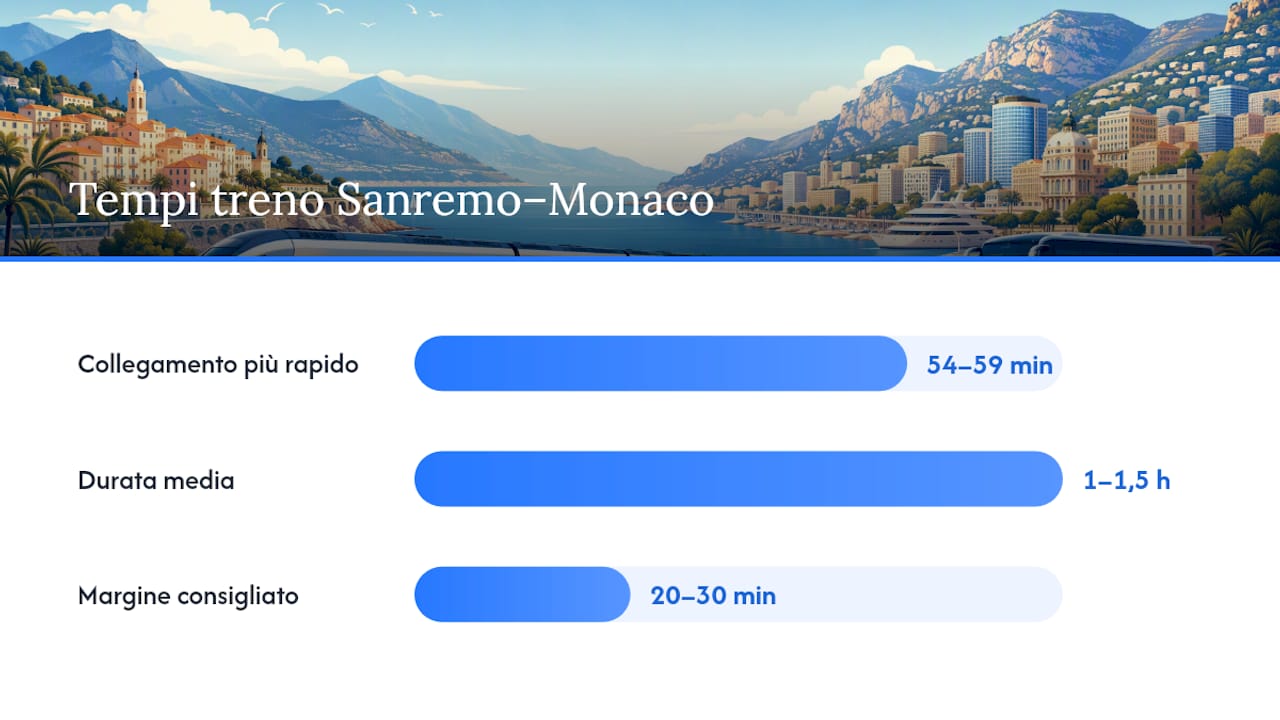Click the palm tree at left edge
The height and width of the screenshot is (720, 1280).
click(30, 190)
